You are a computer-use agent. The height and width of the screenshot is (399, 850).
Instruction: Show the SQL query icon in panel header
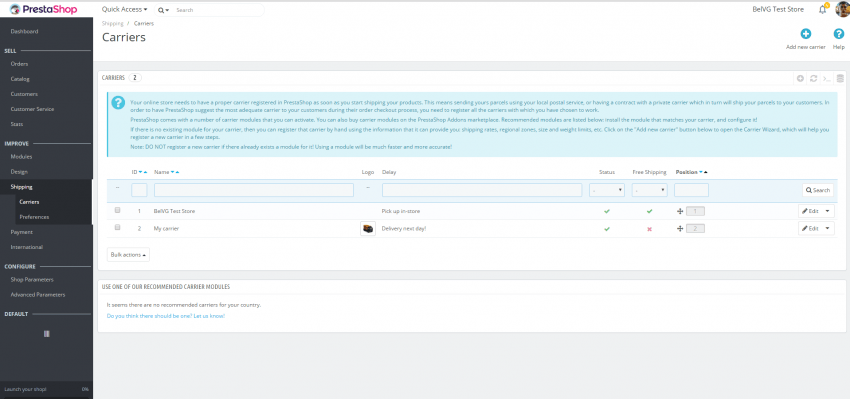coord(827,79)
